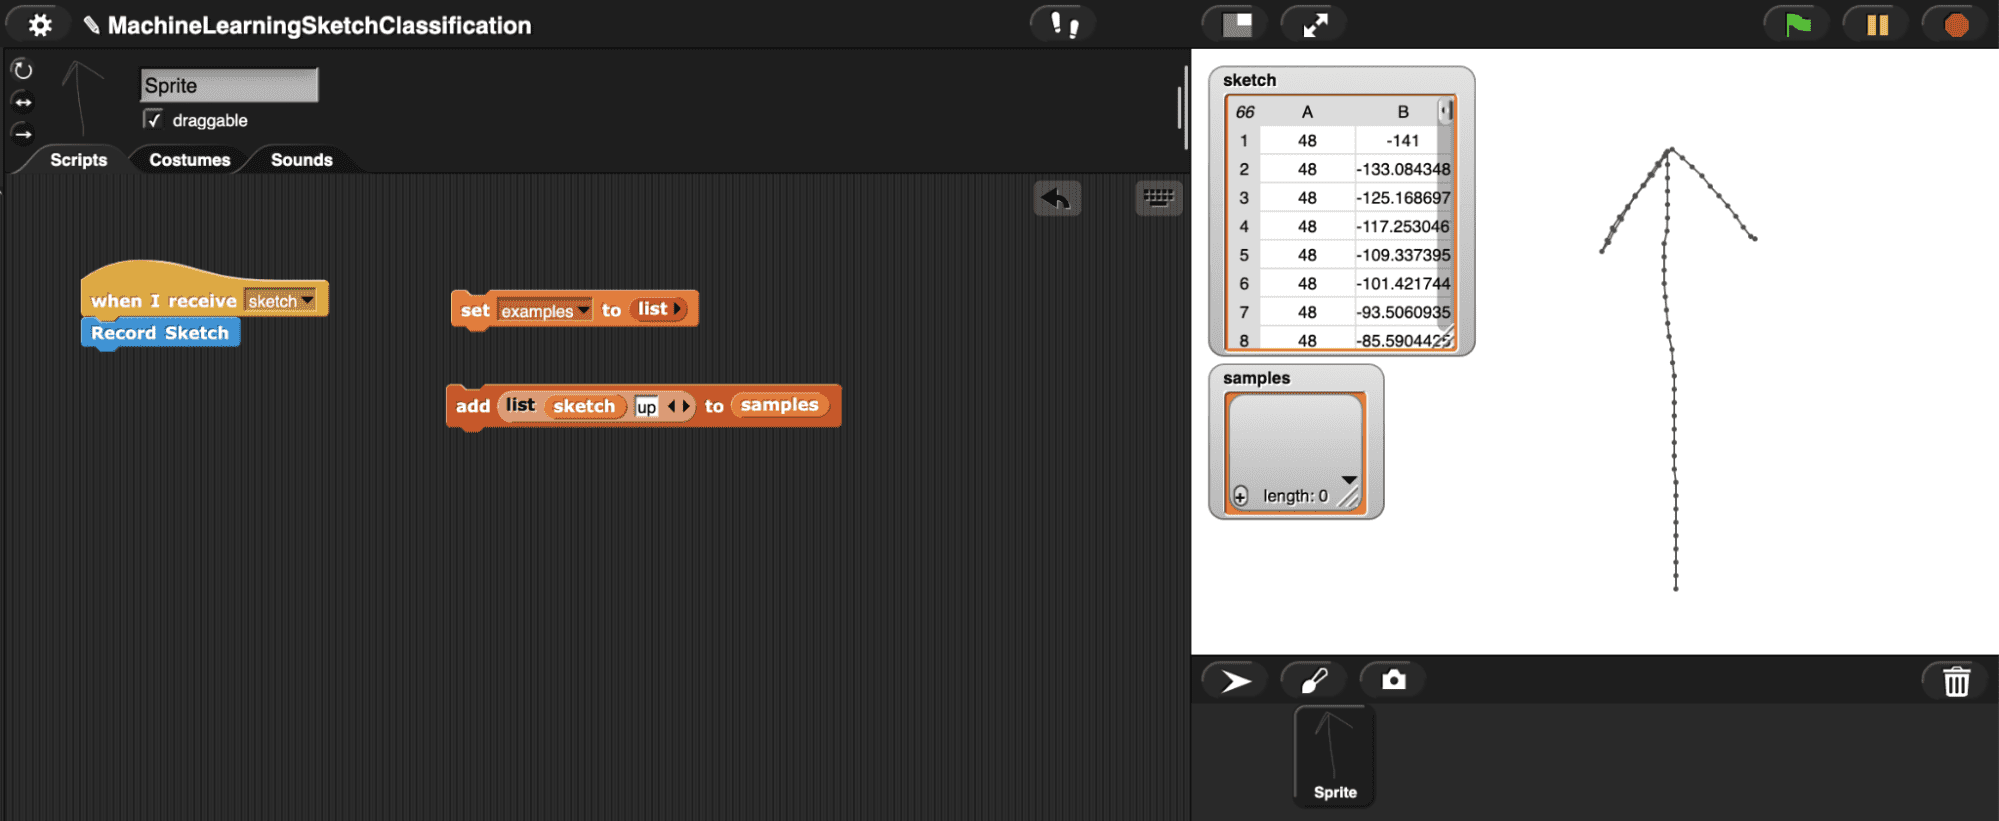Add a new turtle sprite

tap(1235, 681)
